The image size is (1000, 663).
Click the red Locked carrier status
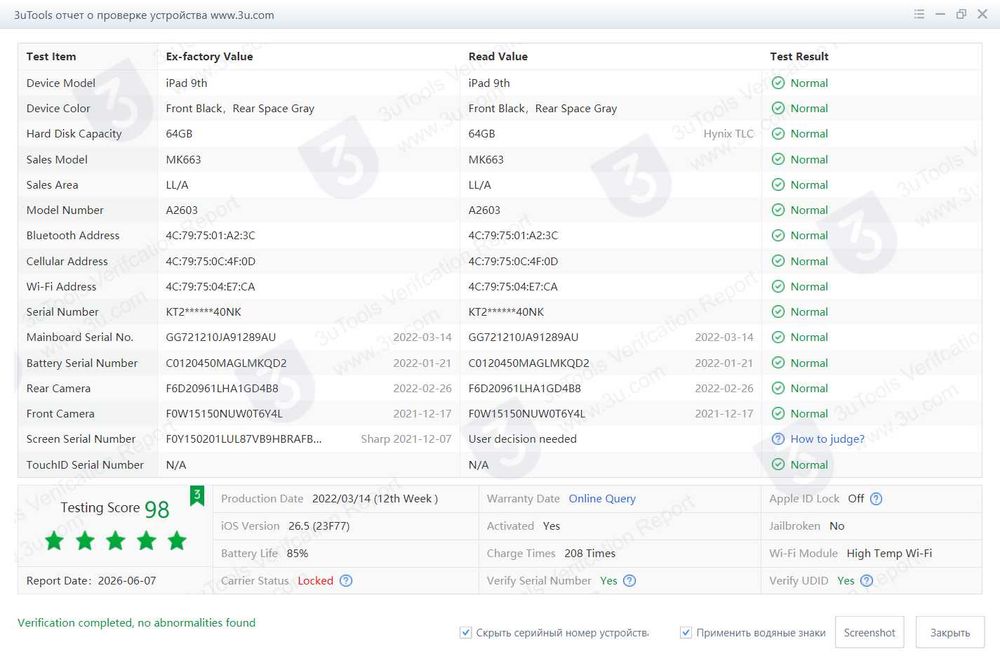[x=316, y=581]
